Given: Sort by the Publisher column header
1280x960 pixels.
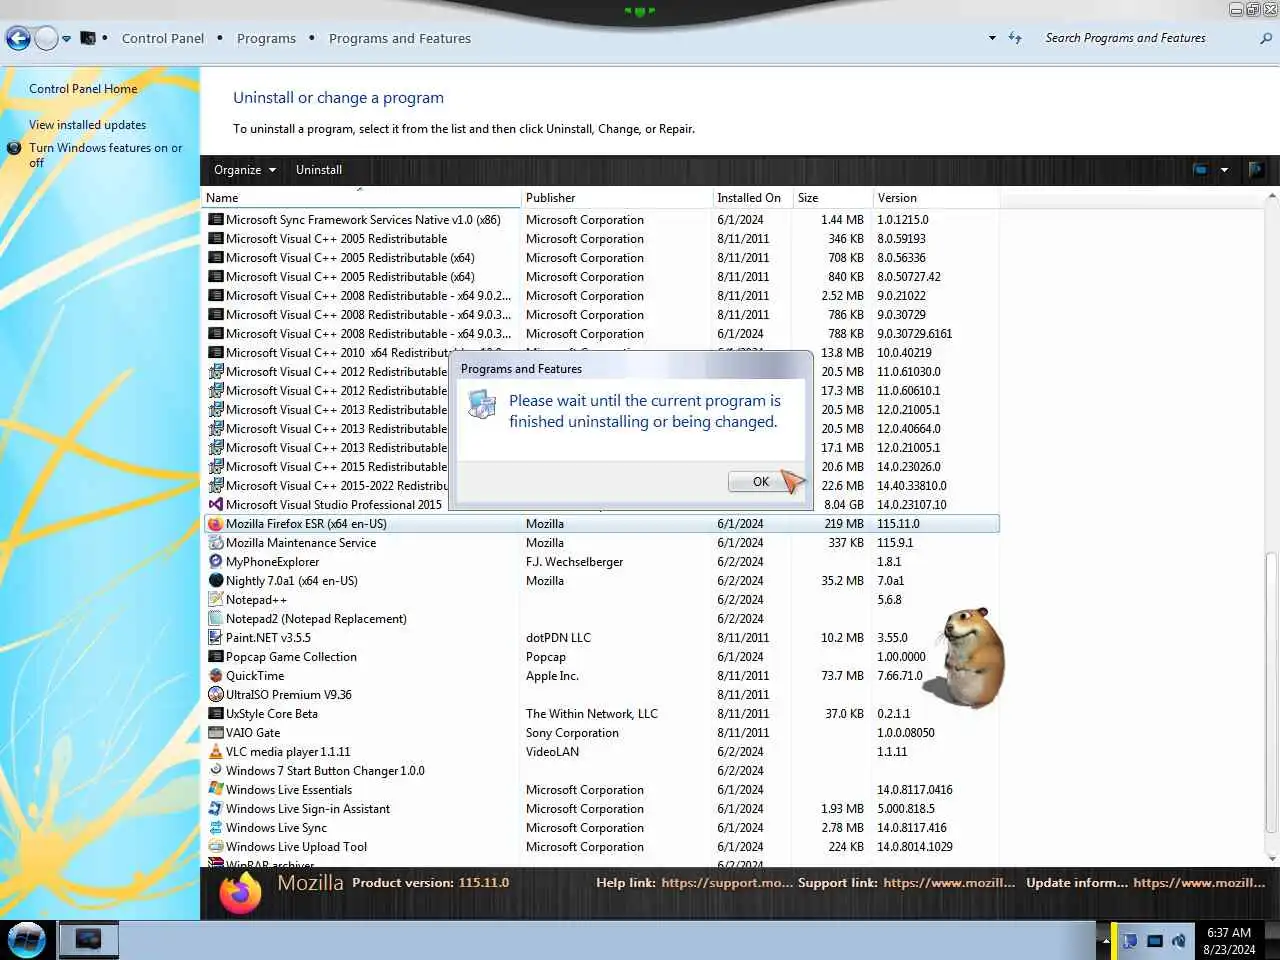Looking at the screenshot, I should (x=616, y=198).
